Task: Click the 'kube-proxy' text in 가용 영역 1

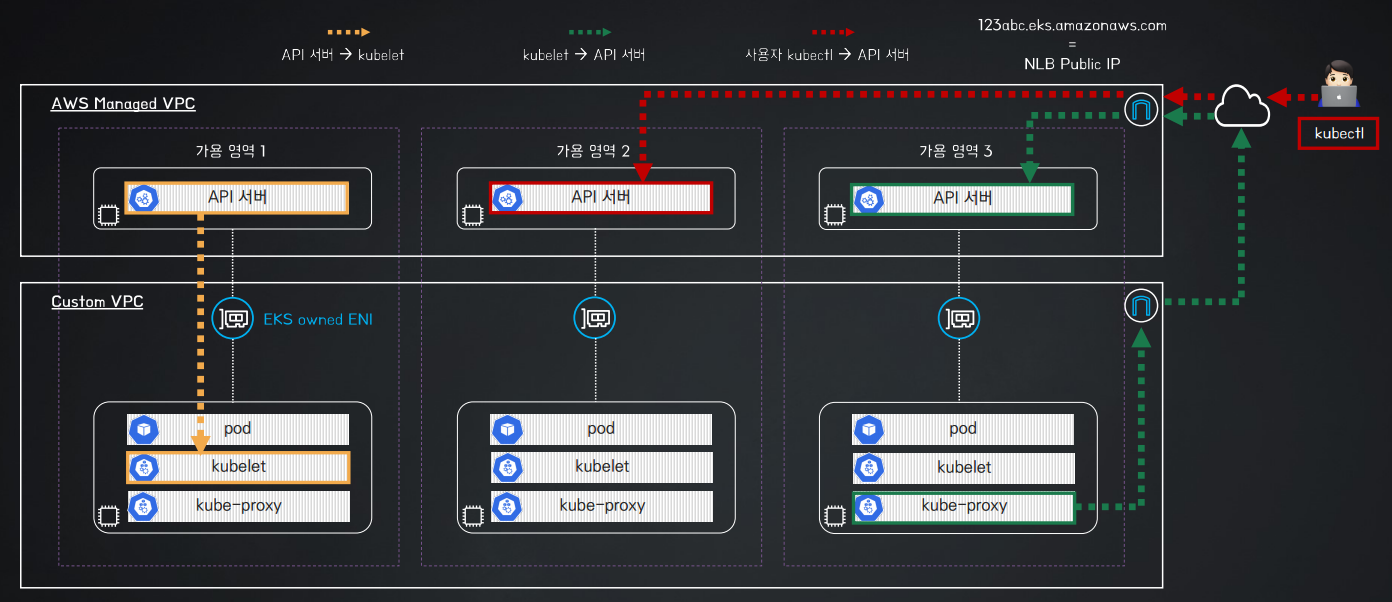Action: 239,505
